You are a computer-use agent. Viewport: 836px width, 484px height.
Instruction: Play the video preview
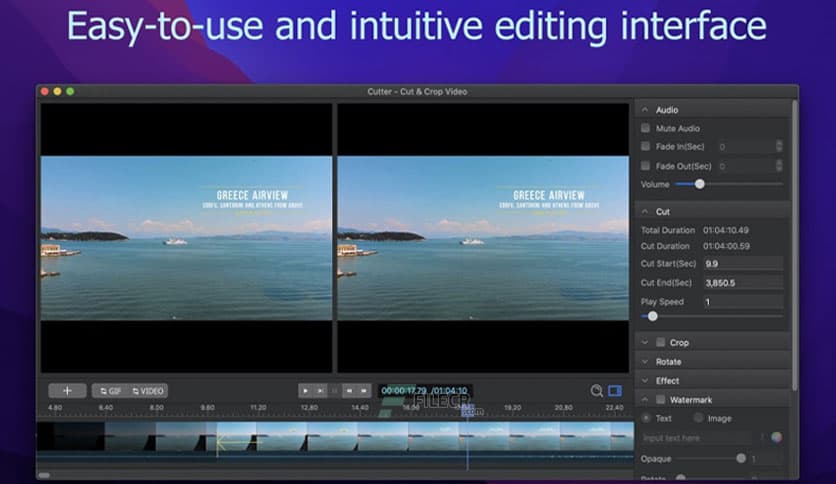[x=306, y=391]
